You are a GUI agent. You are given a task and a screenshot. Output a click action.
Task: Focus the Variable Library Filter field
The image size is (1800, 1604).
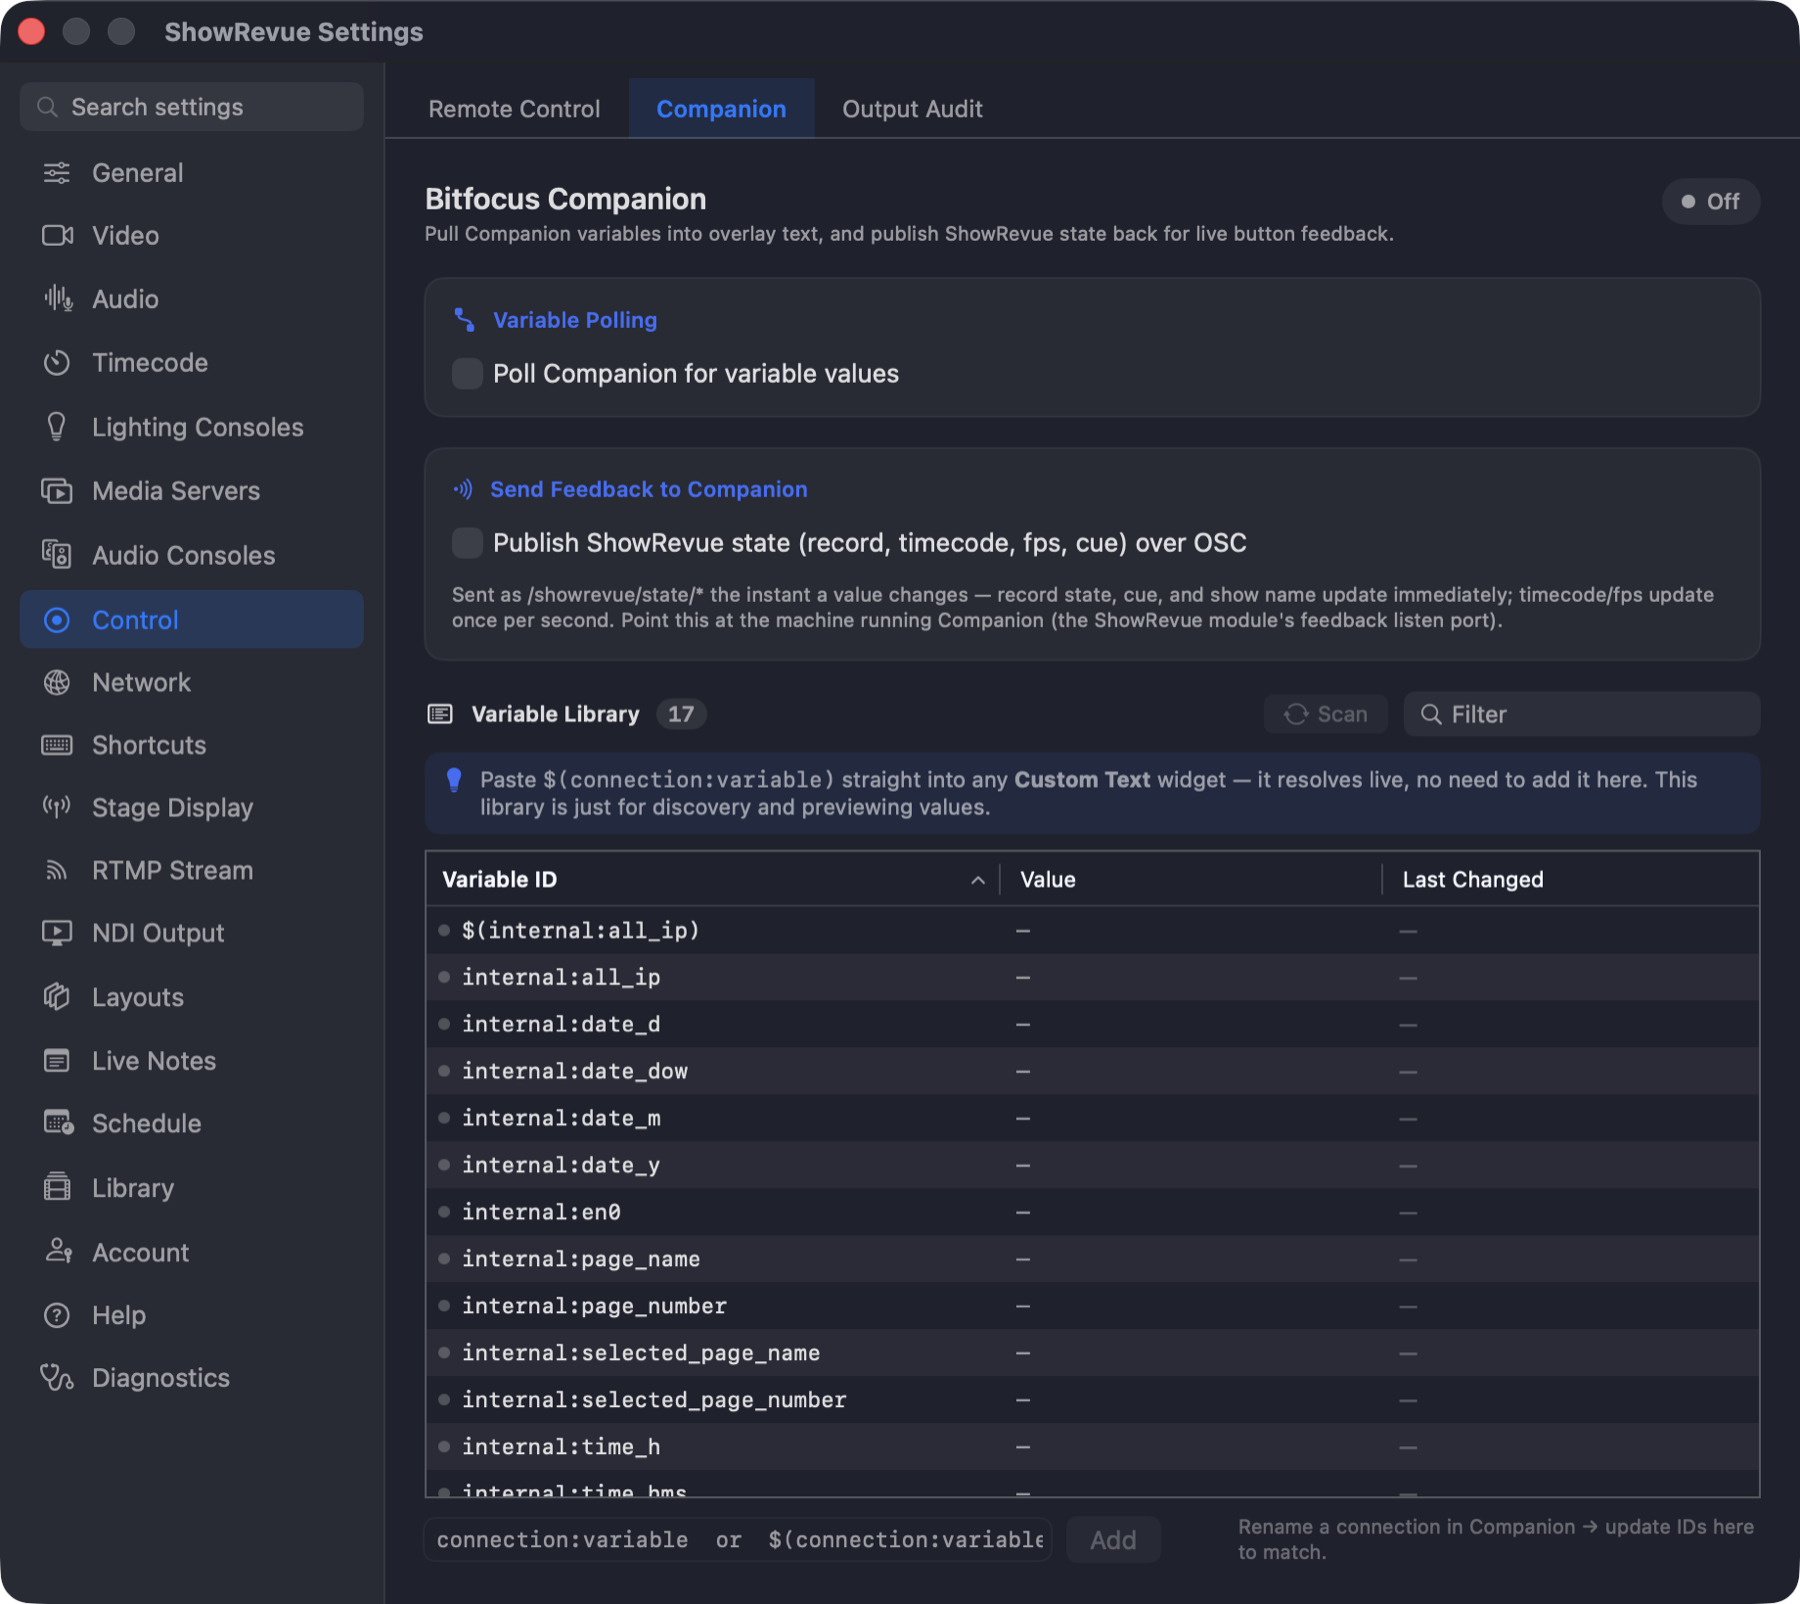click(x=1582, y=714)
